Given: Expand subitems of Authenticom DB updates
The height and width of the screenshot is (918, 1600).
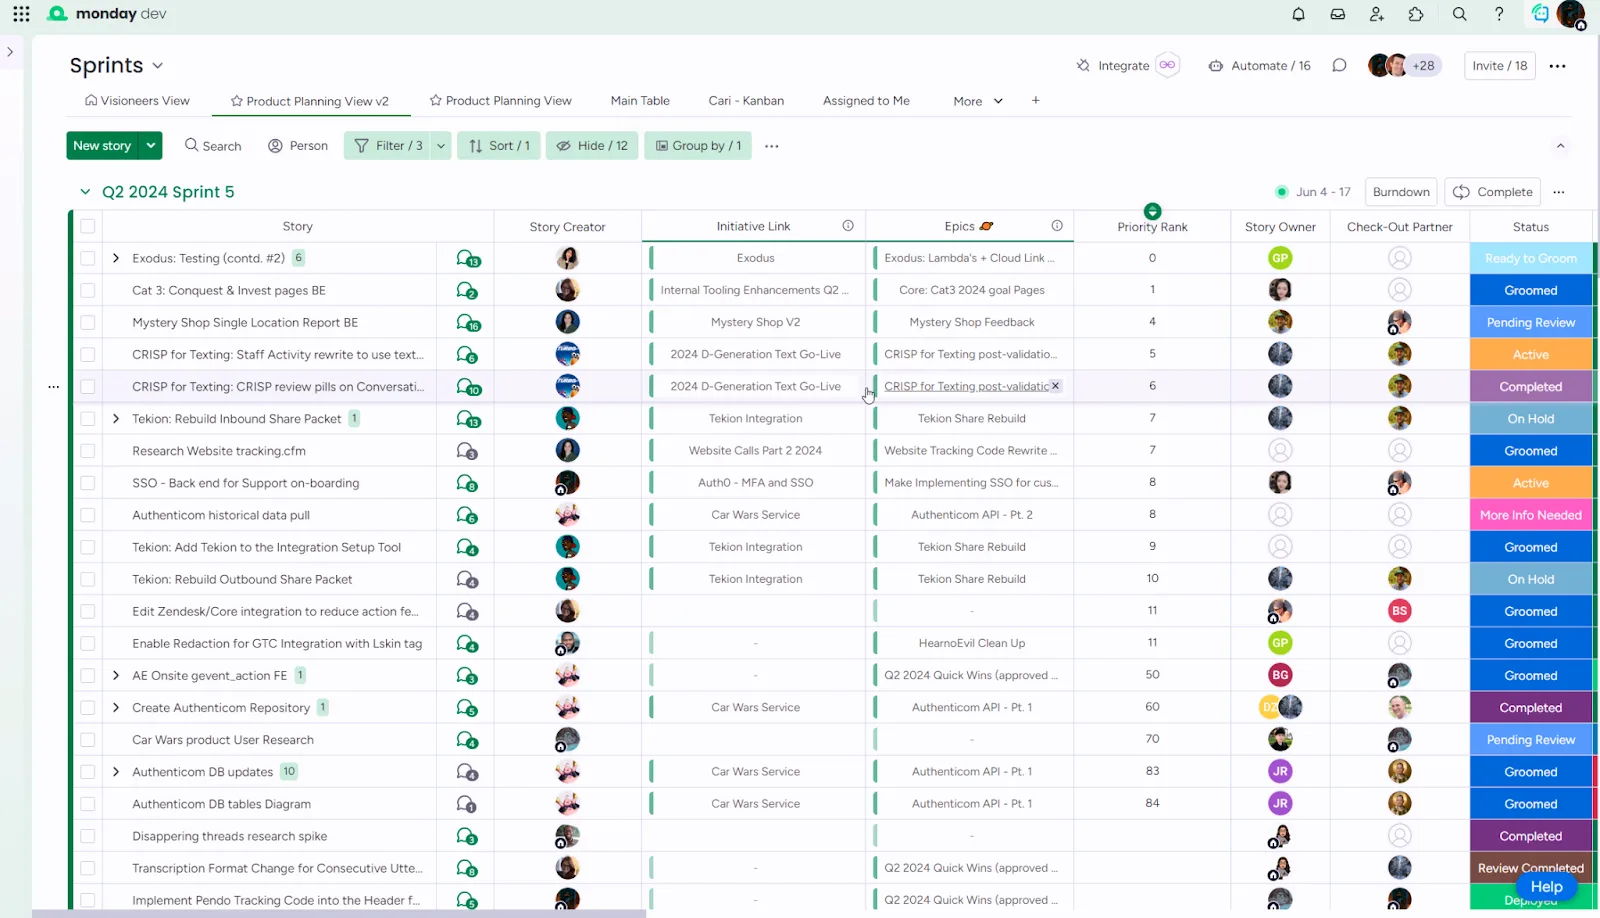Looking at the screenshot, I should (116, 772).
